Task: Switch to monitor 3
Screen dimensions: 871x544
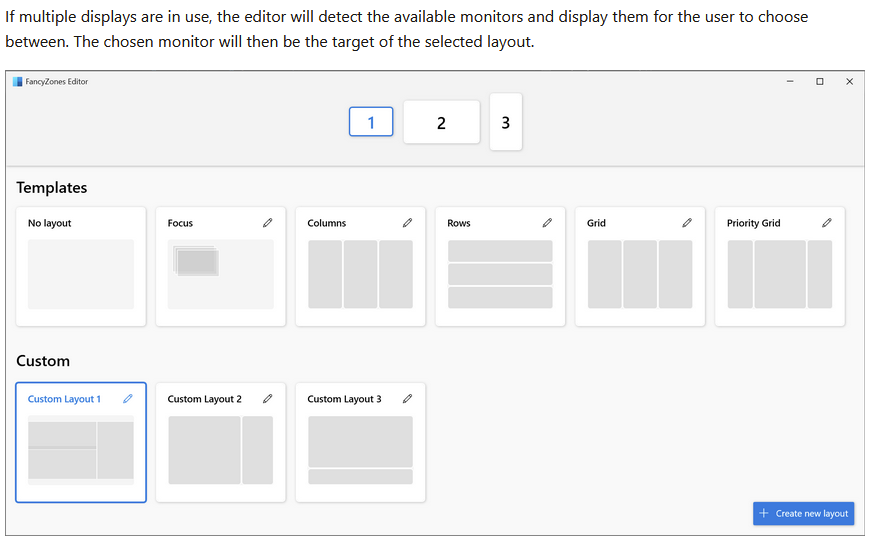Action: (x=505, y=122)
